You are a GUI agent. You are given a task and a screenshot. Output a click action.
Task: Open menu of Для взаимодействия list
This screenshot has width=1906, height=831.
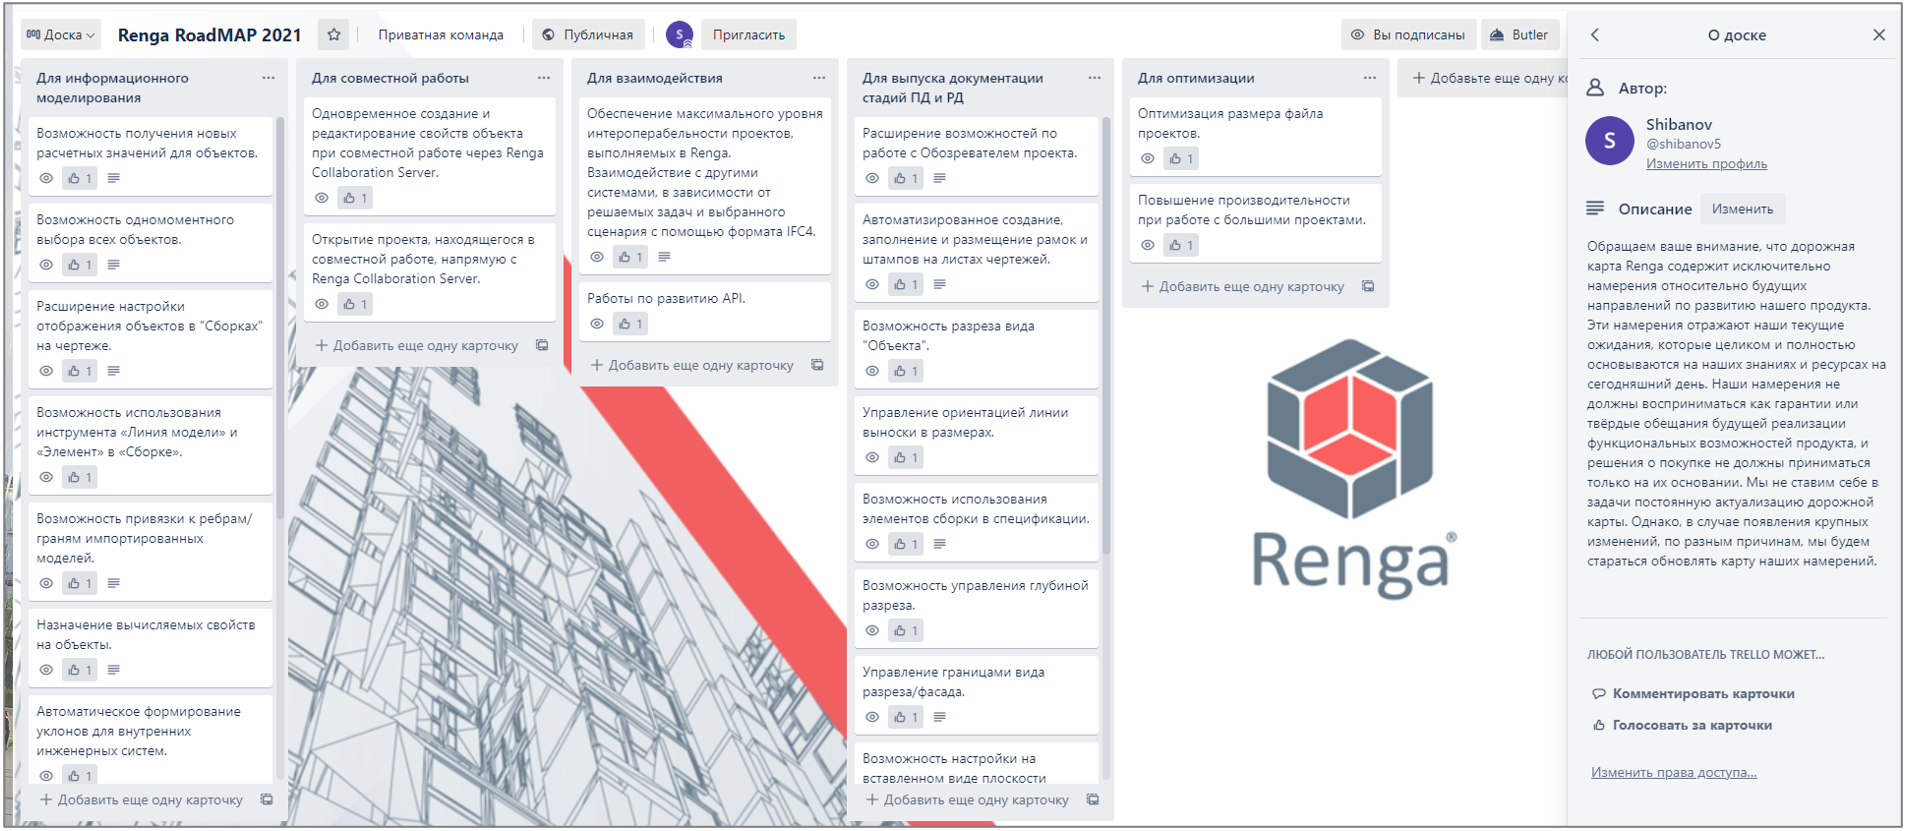[819, 78]
